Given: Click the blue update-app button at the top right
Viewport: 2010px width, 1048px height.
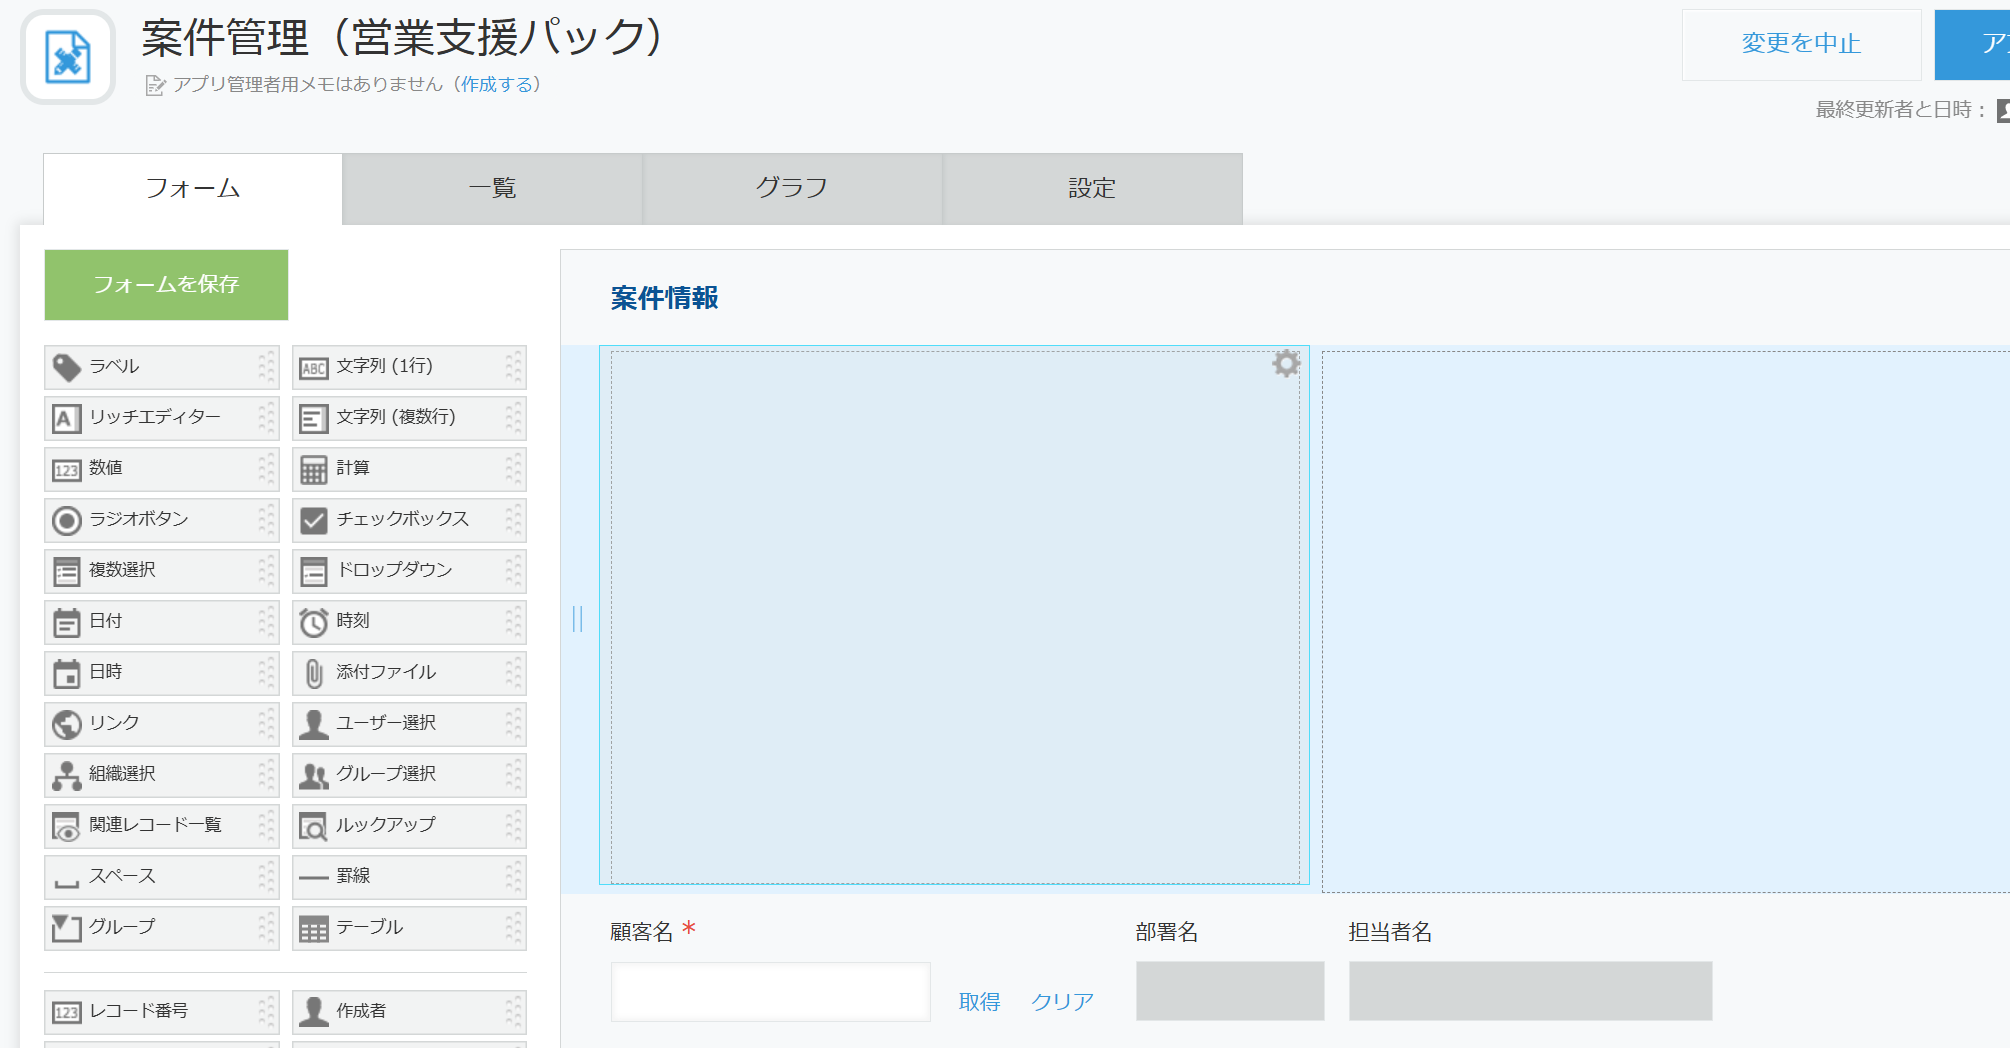Looking at the screenshot, I should point(1972,44).
